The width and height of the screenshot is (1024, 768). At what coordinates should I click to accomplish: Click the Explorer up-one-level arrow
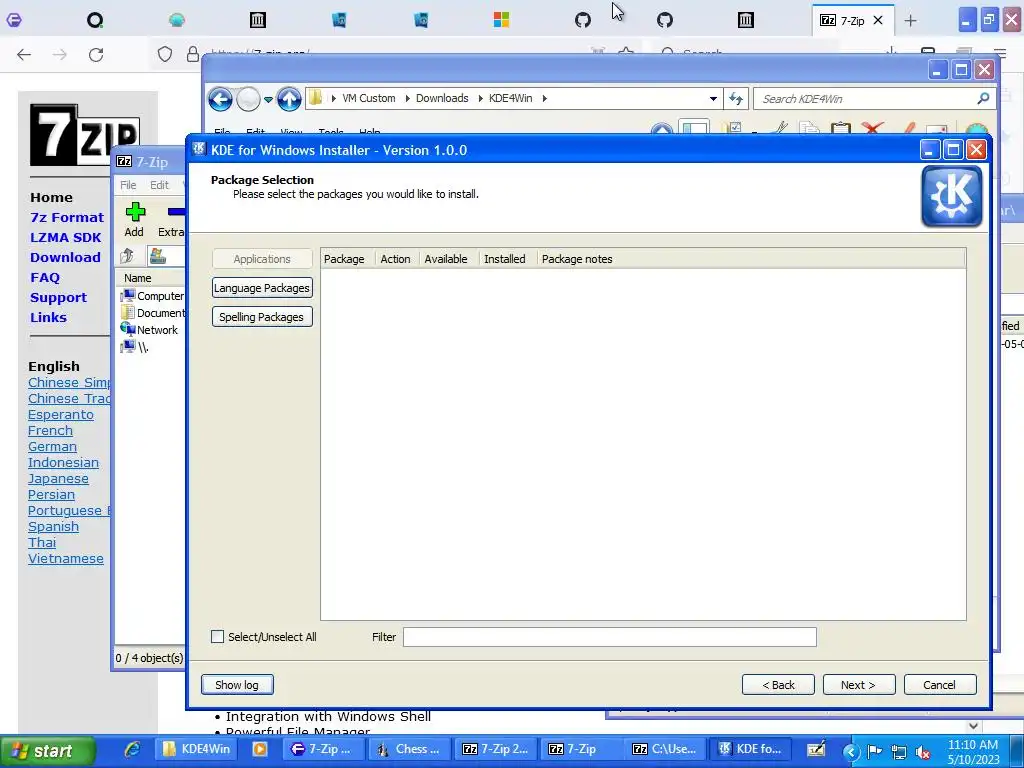click(x=289, y=99)
